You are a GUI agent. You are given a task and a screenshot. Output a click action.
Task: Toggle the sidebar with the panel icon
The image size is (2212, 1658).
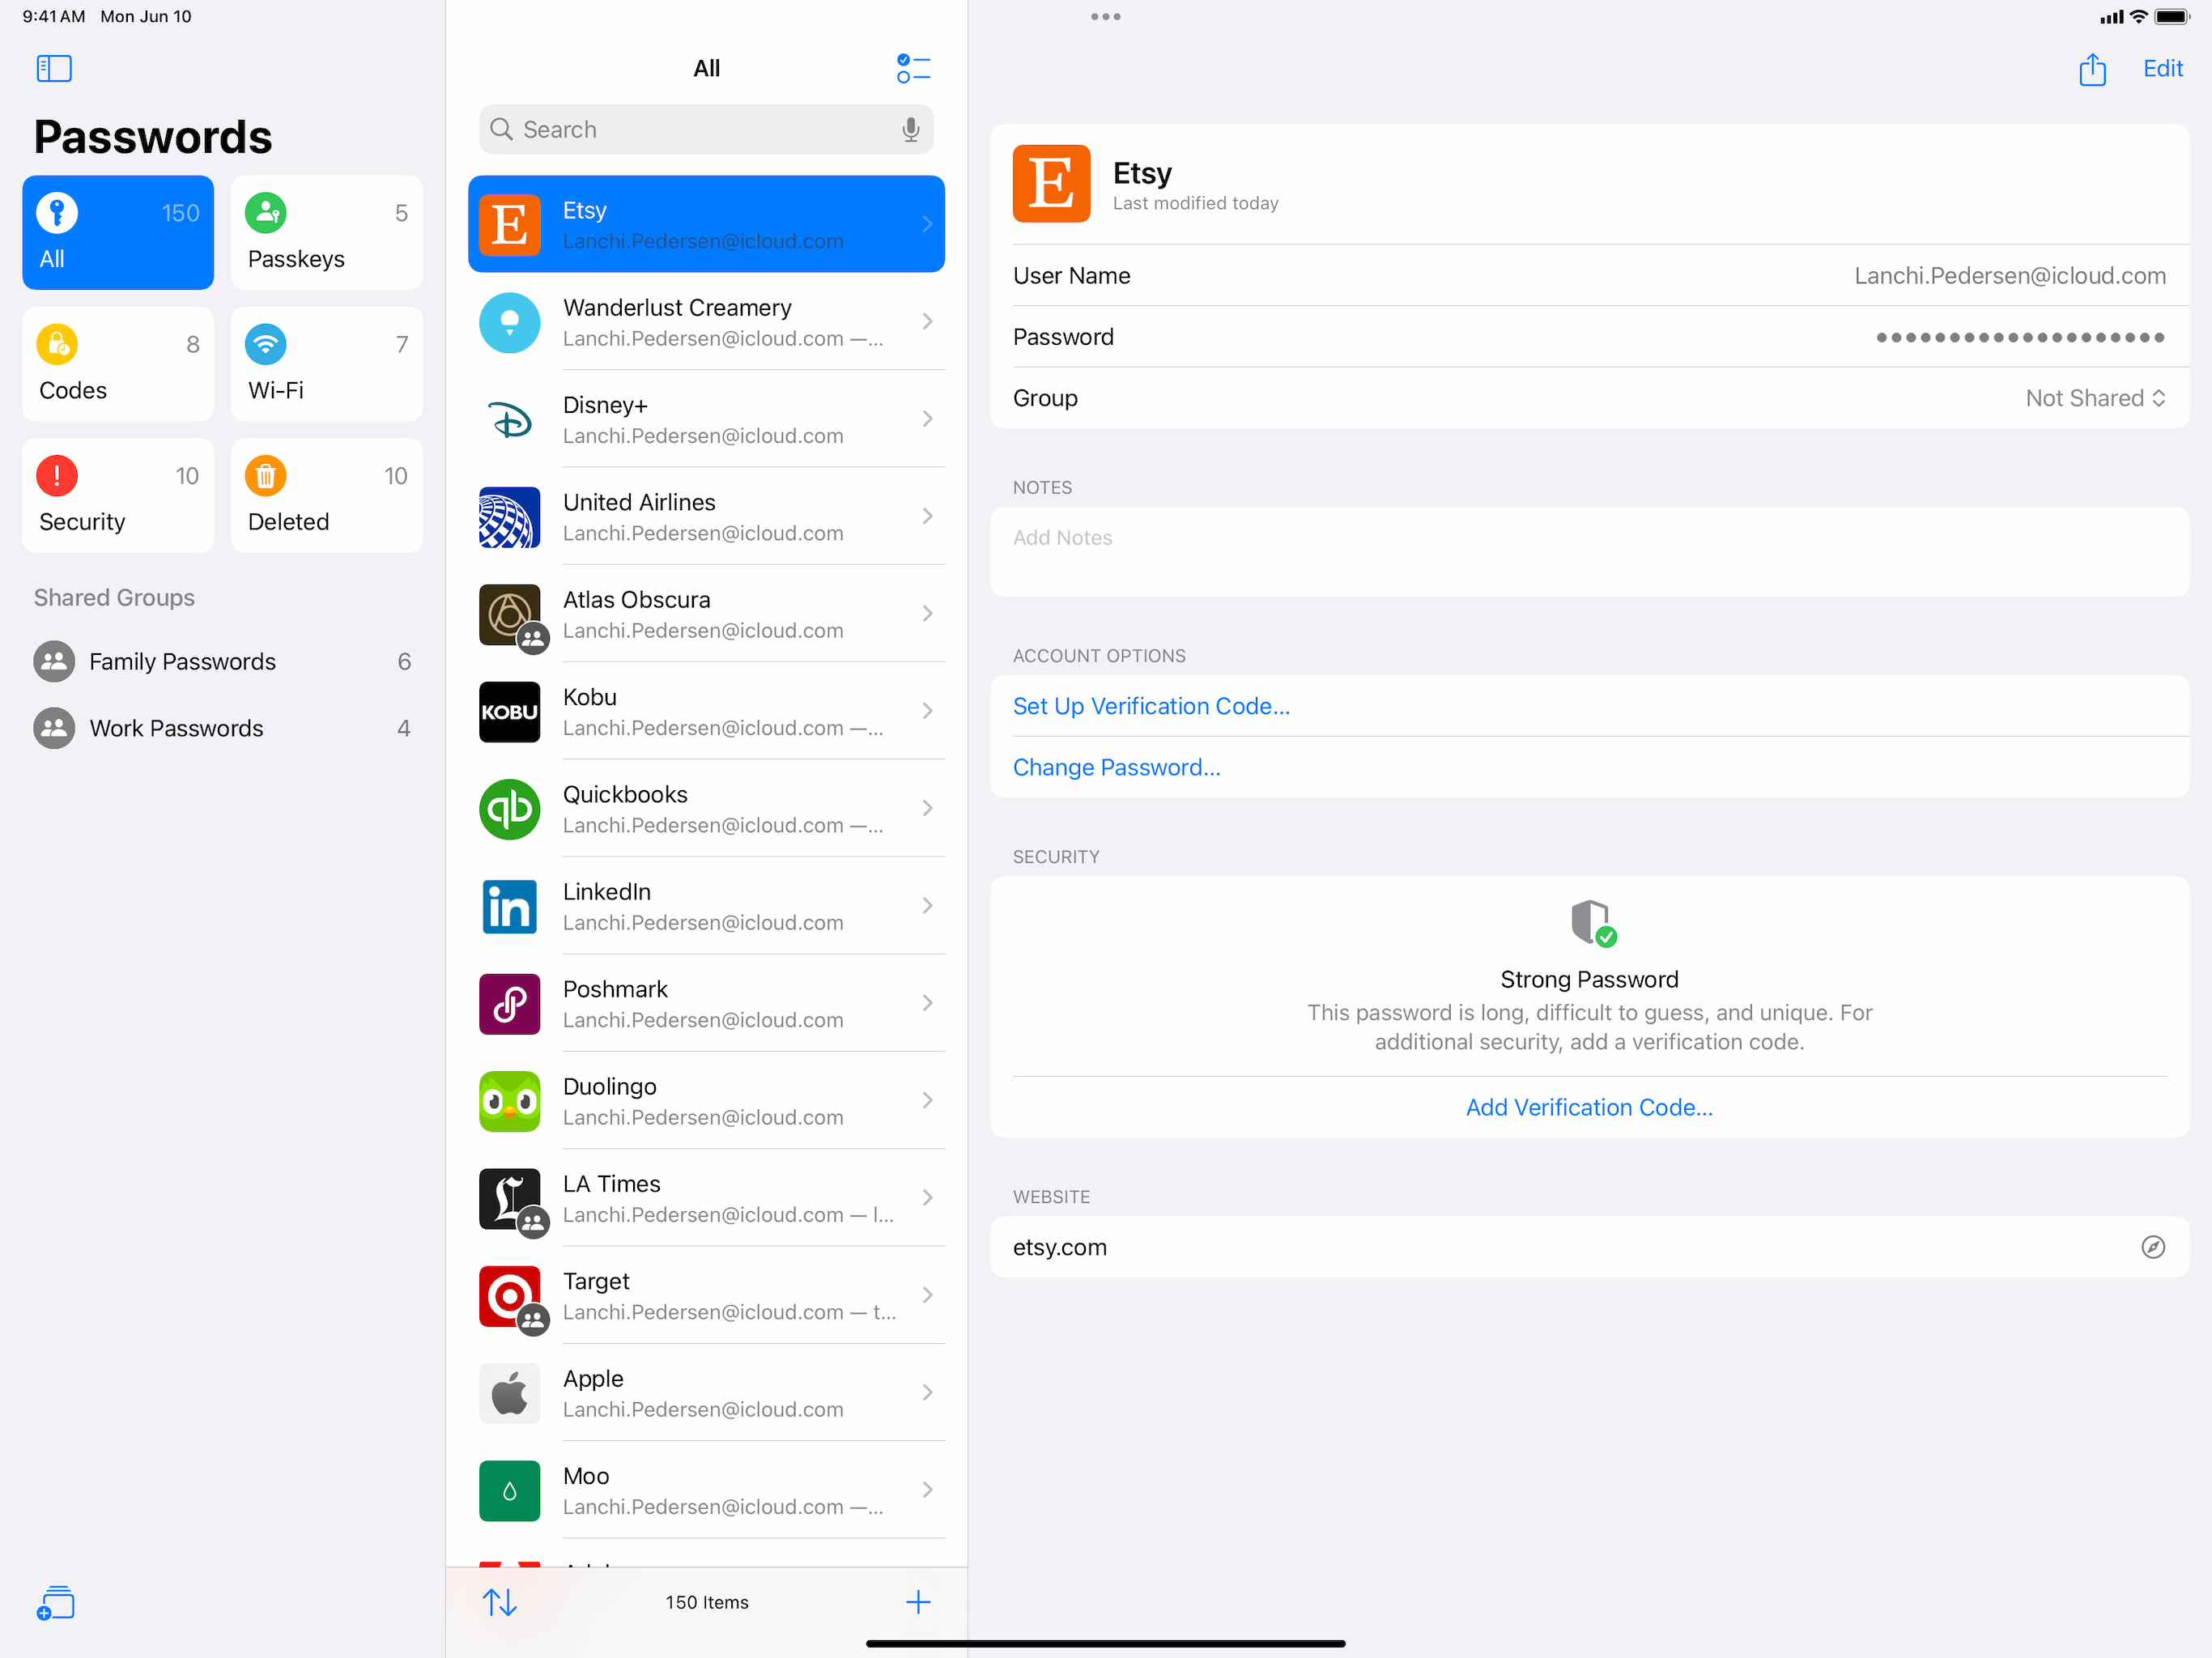(54, 68)
